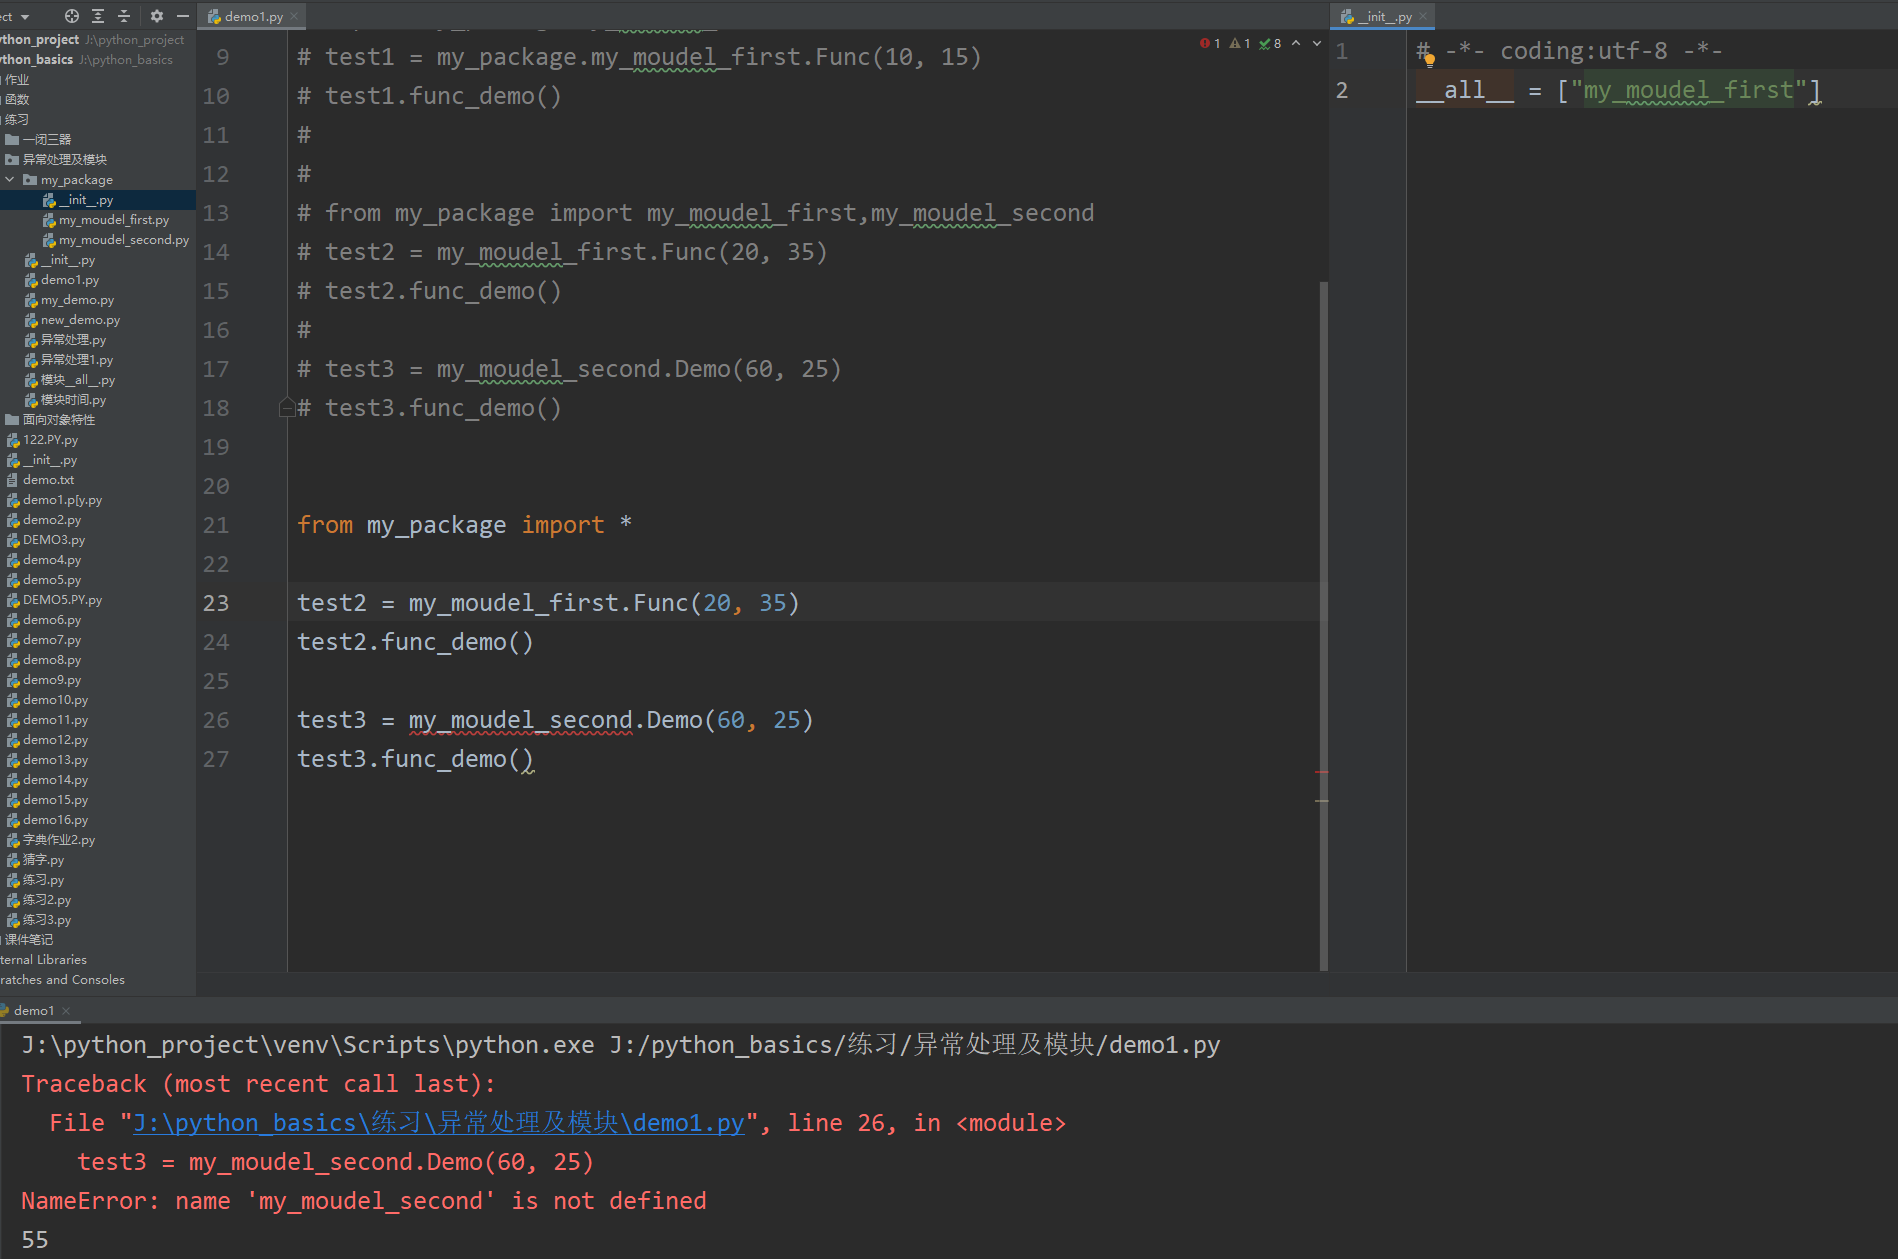Click line number 23 in the gutter

pyautogui.click(x=216, y=603)
